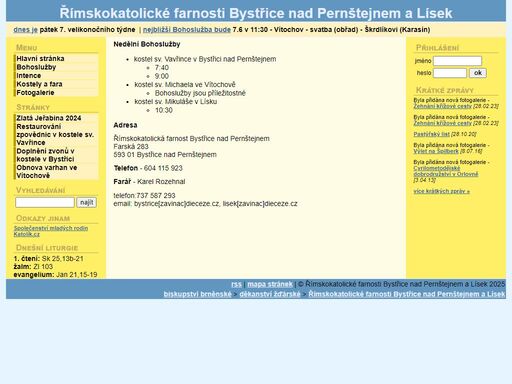
Task: Open the Kostely a fara menu item
Action: coord(57,84)
